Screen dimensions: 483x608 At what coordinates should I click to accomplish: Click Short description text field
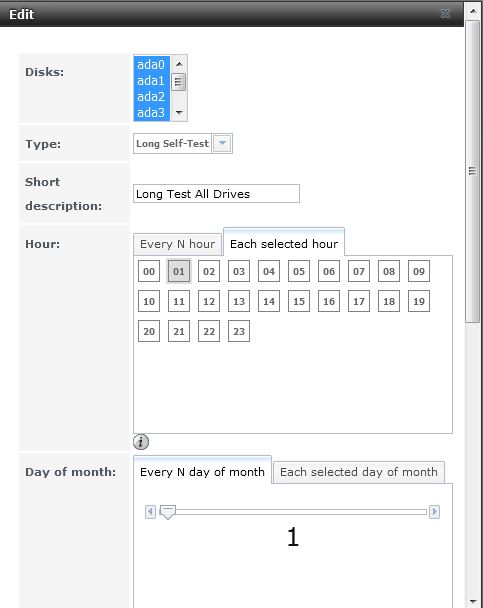(x=216, y=193)
